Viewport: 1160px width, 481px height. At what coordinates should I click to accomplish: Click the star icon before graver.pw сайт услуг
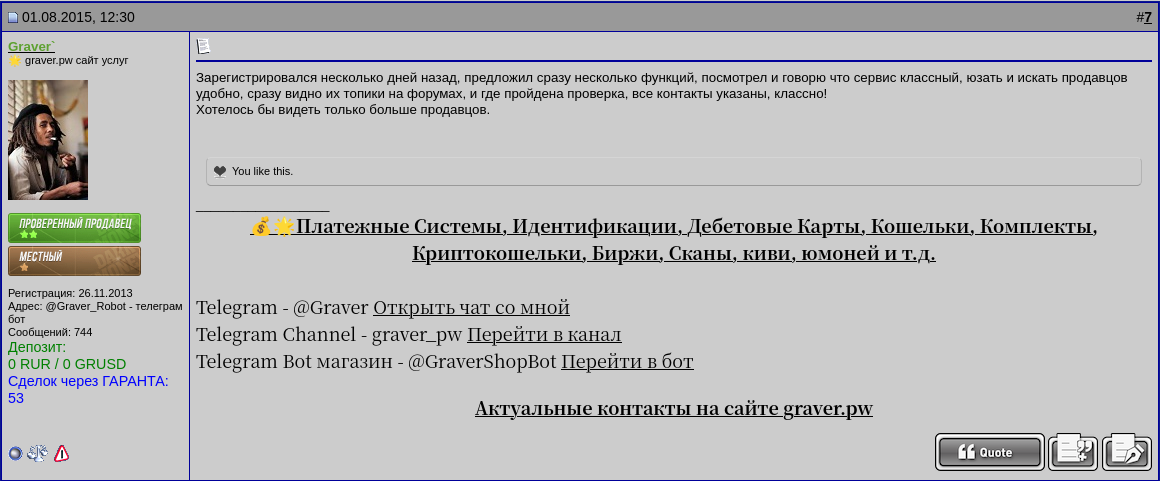[x=15, y=61]
